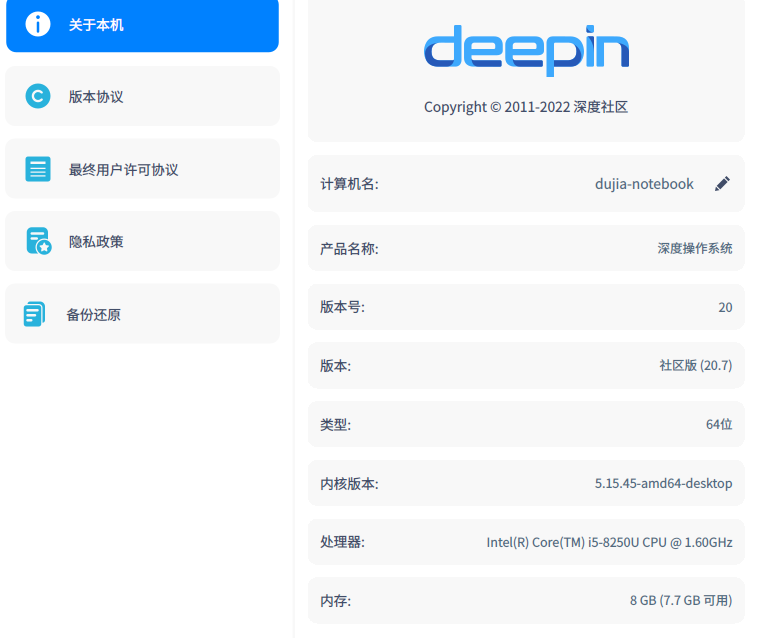The image size is (758, 638).
Task: Click the 内存: label
Action: [335, 601]
